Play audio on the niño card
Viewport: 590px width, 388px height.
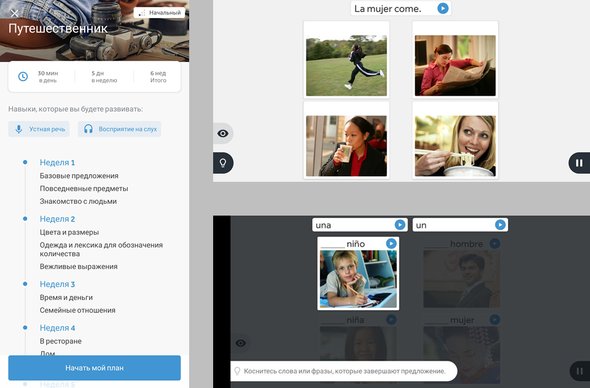391,243
